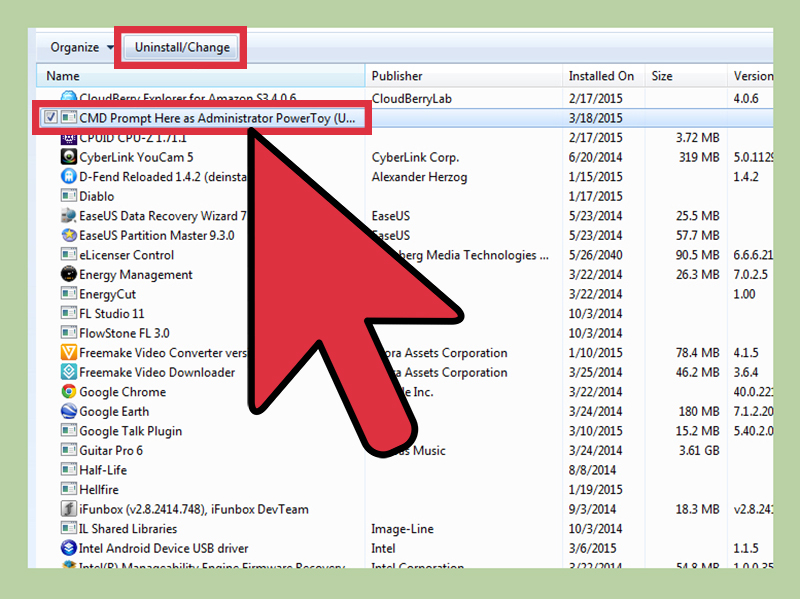Select the FlowStone FL 3.0 entry
The image size is (800, 599).
pos(124,333)
